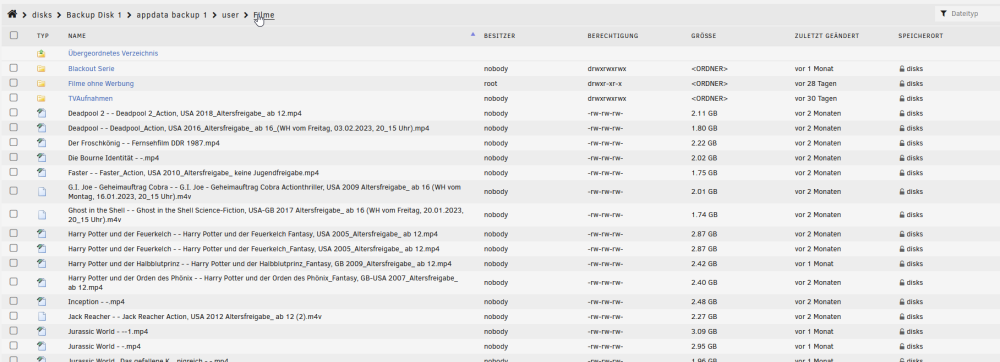Click file icon of Die Bourne Identität
Screen dimensions: 1000x362
coord(41,158)
